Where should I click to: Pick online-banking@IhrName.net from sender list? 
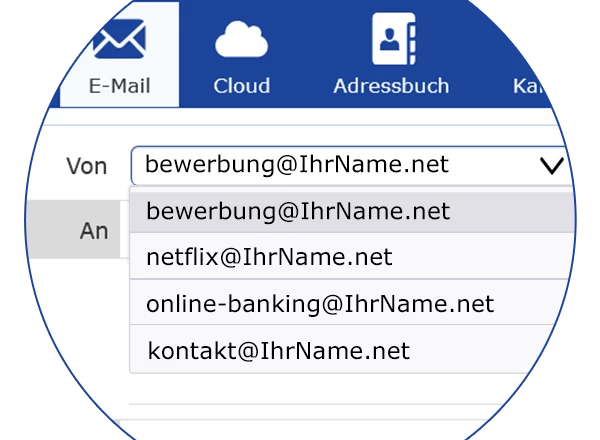(x=320, y=304)
